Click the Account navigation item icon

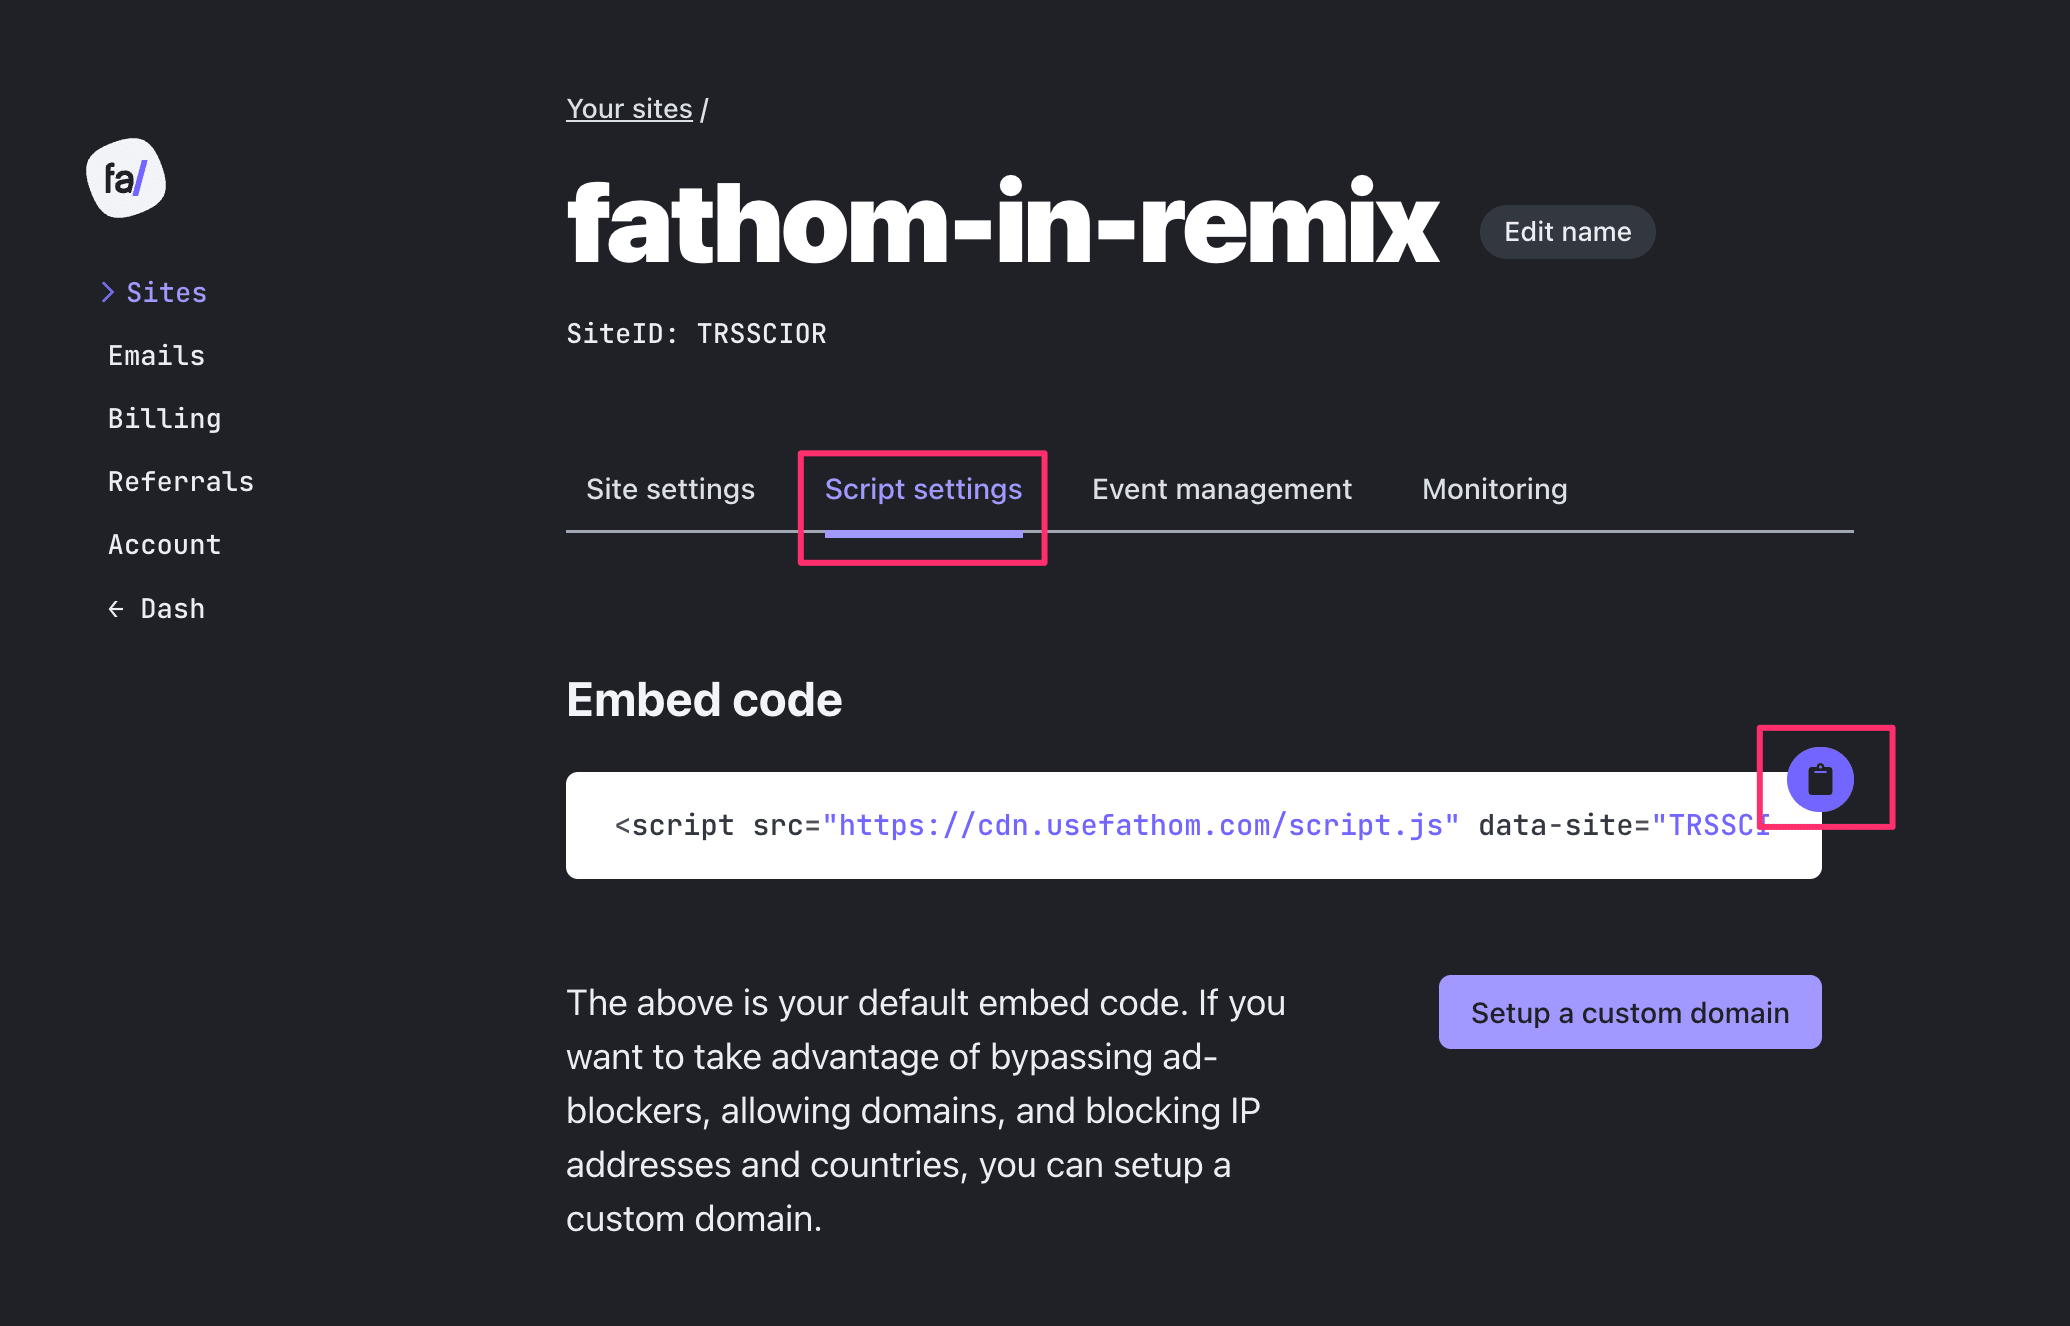click(161, 543)
